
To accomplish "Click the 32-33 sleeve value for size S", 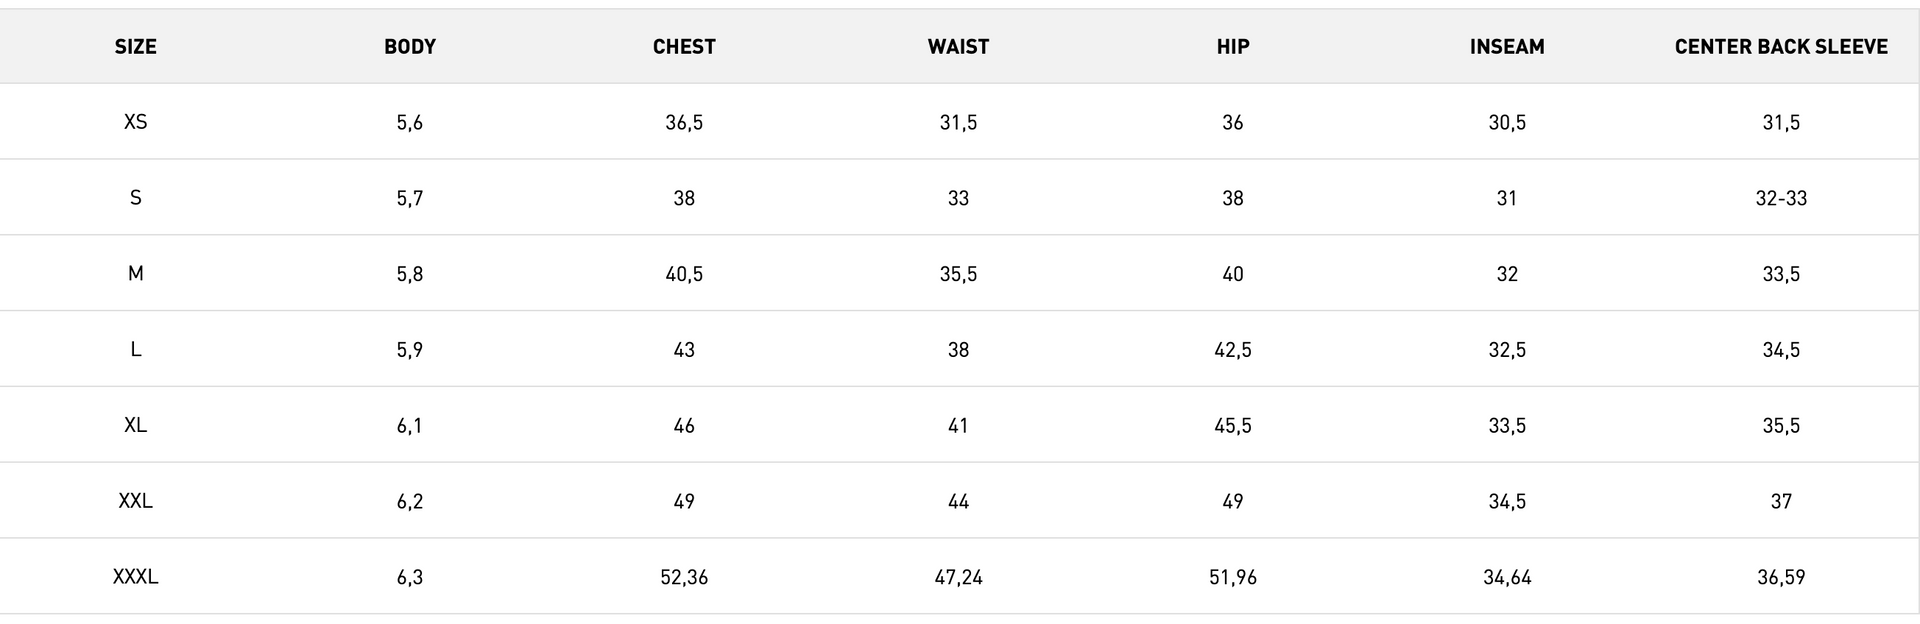I will [x=1781, y=198].
